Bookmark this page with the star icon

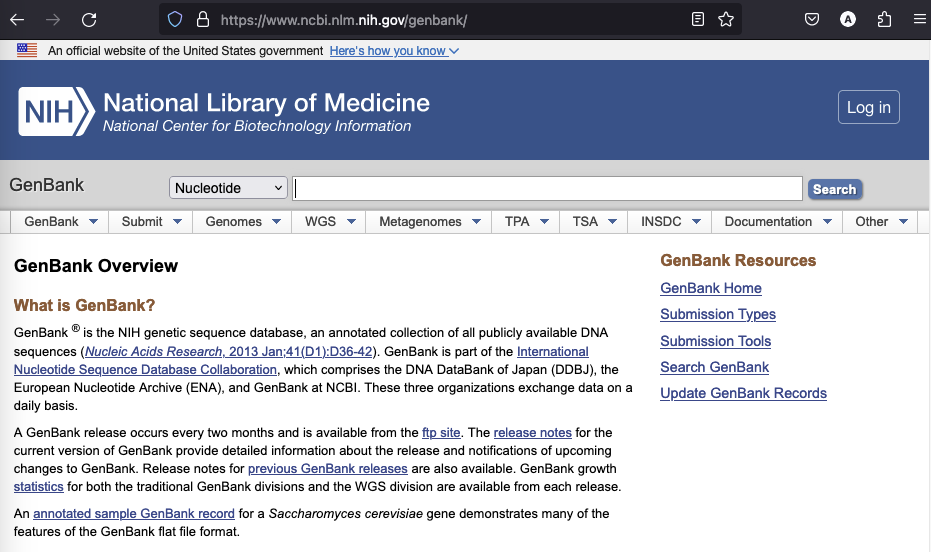[726, 20]
